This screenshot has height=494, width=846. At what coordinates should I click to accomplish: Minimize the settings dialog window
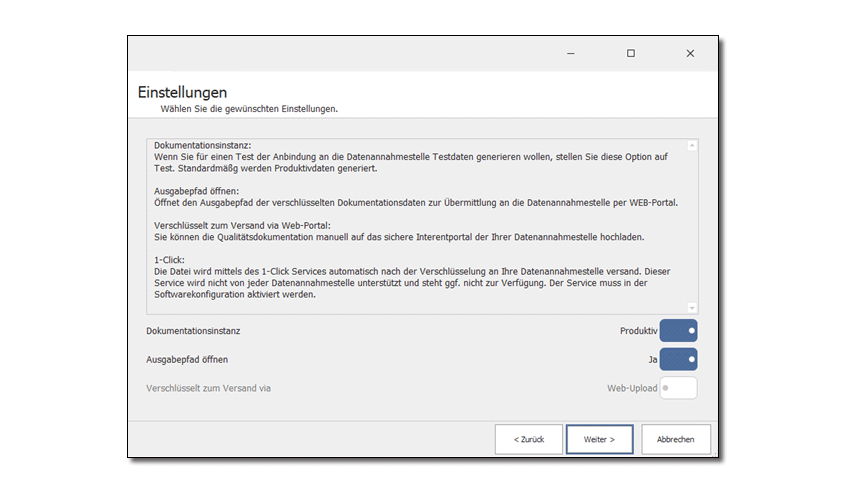click(570, 54)
